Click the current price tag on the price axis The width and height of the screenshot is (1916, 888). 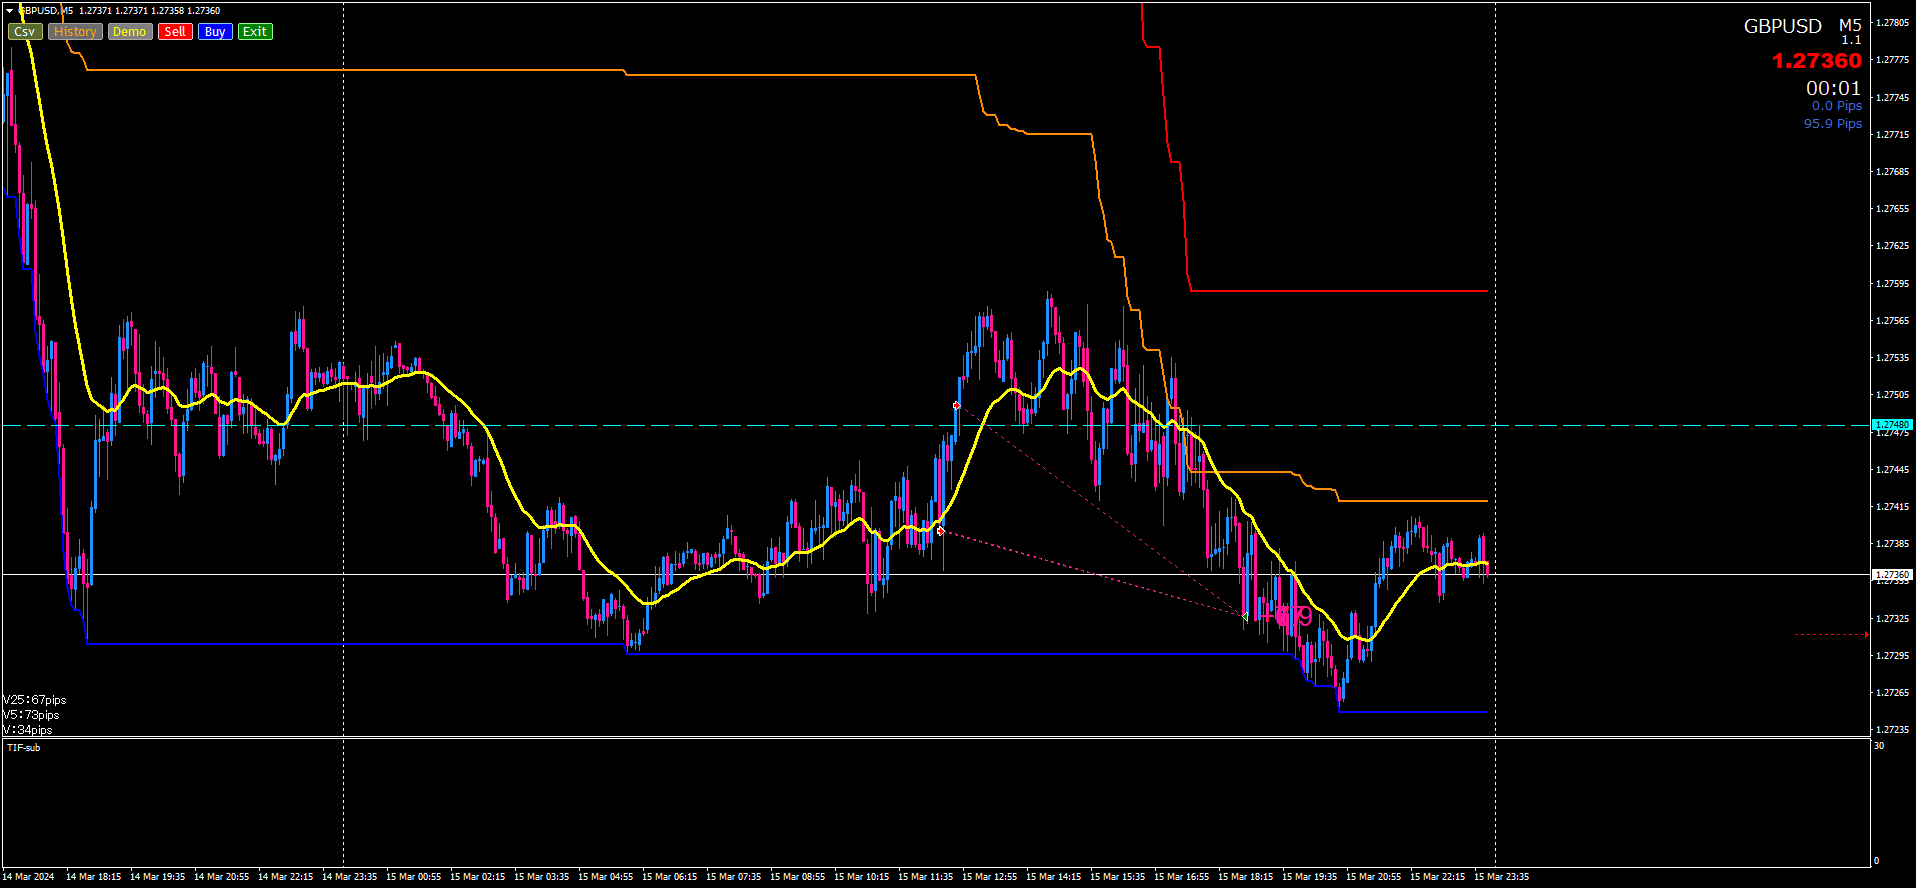click(x=1892, y=575)
